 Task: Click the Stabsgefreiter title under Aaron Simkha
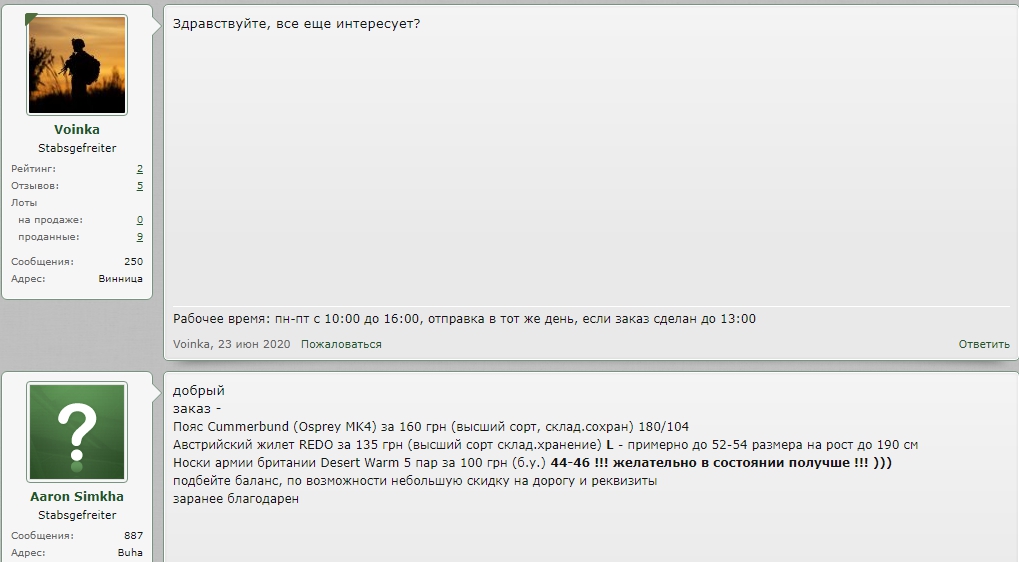[77, 515]
